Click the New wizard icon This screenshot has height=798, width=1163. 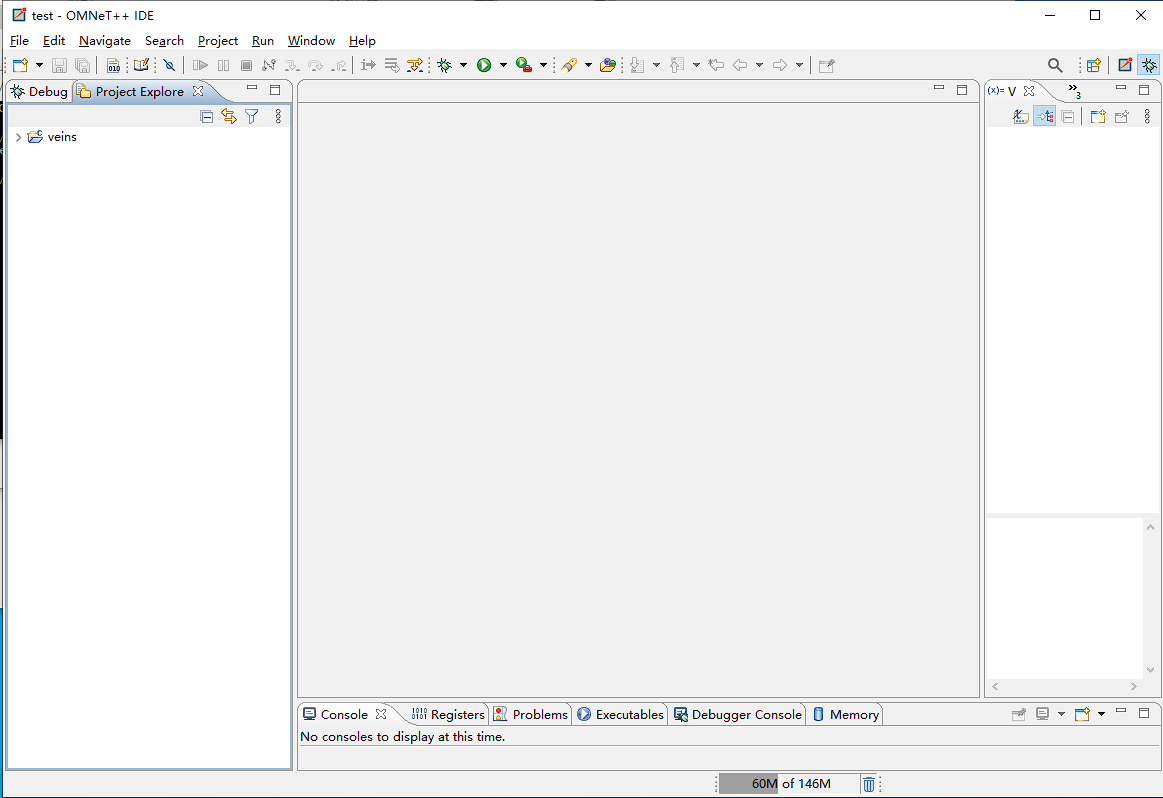coord(21,65)
